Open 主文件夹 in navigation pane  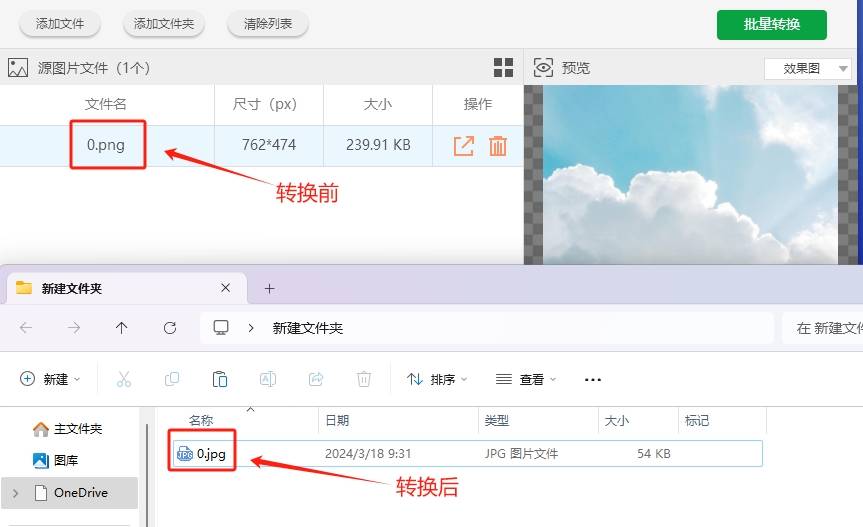point(68,429)
